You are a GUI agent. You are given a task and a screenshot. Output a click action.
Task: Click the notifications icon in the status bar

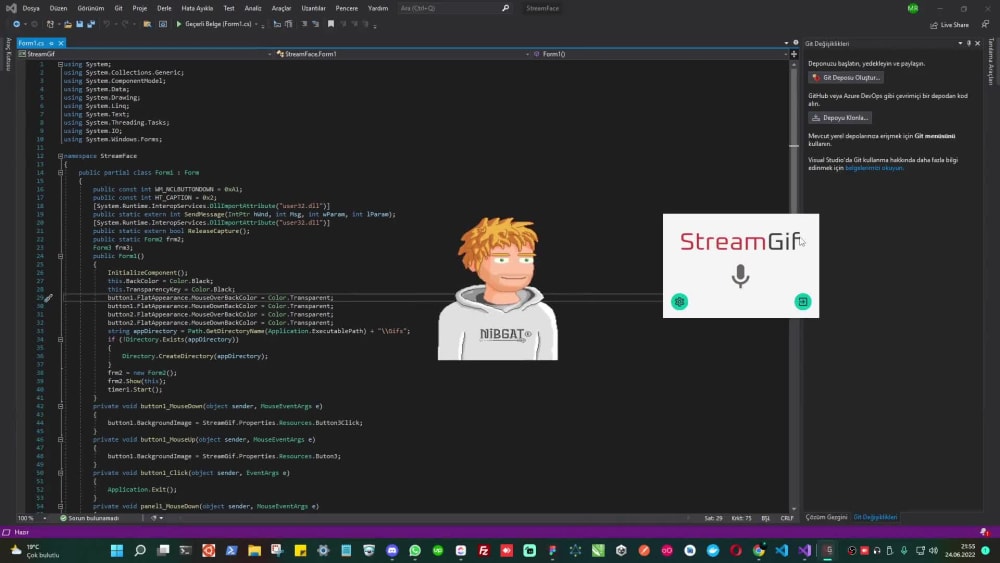click(984, 532)
